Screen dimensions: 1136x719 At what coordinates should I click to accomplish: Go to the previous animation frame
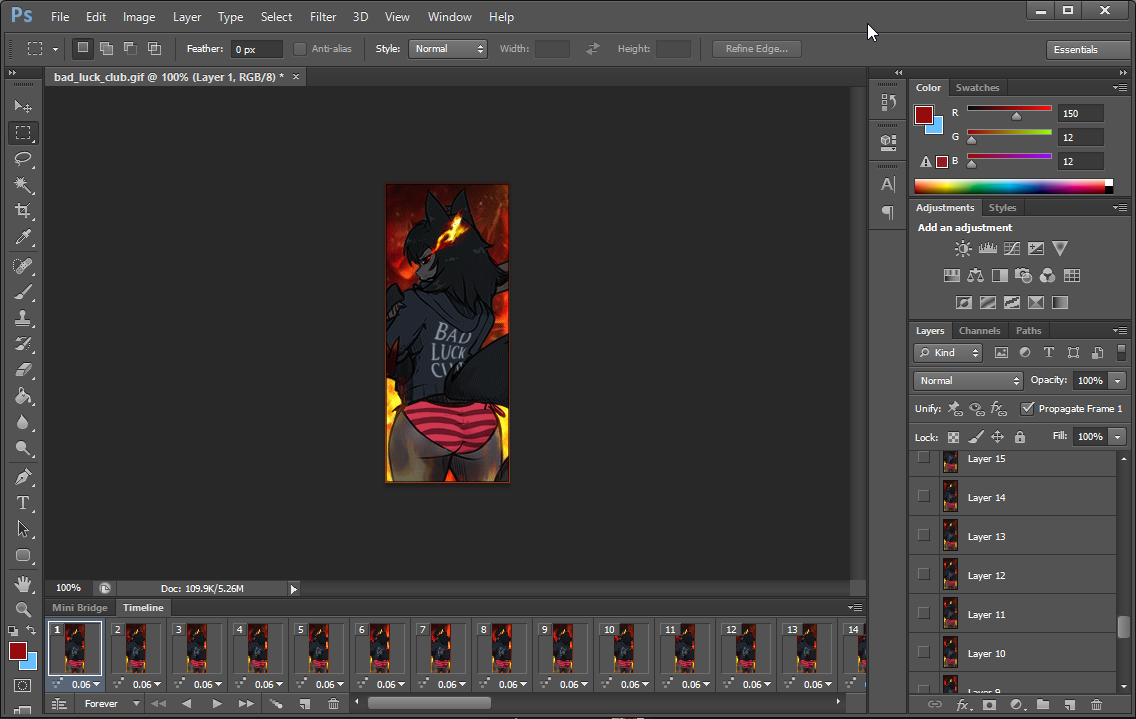point(187,703)
